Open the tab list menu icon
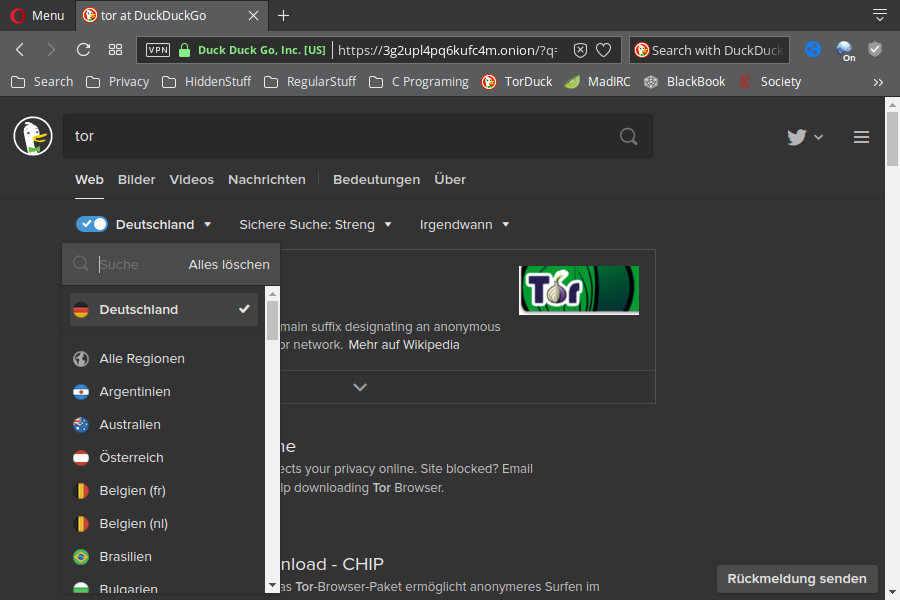Viewport: 900px width, 600px height. 879,15
